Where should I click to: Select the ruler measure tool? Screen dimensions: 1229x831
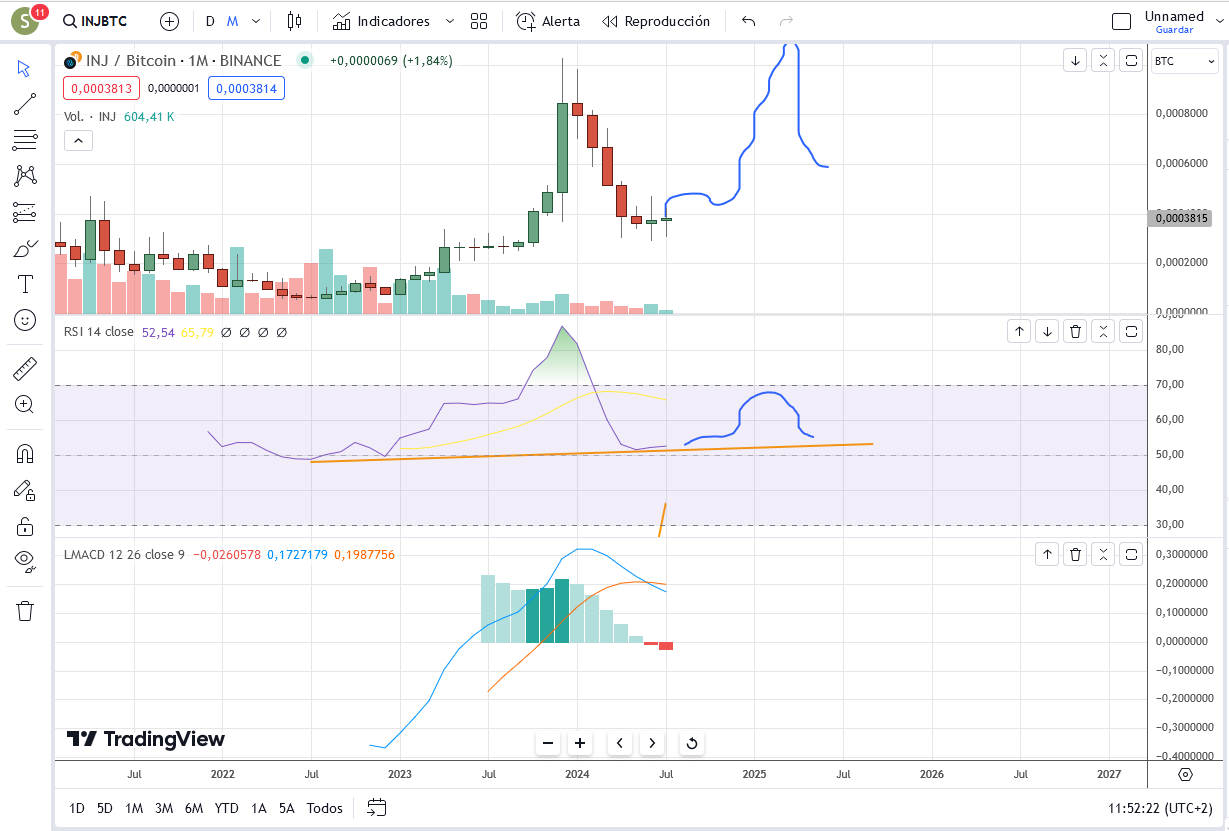click(x=25, y=369)
